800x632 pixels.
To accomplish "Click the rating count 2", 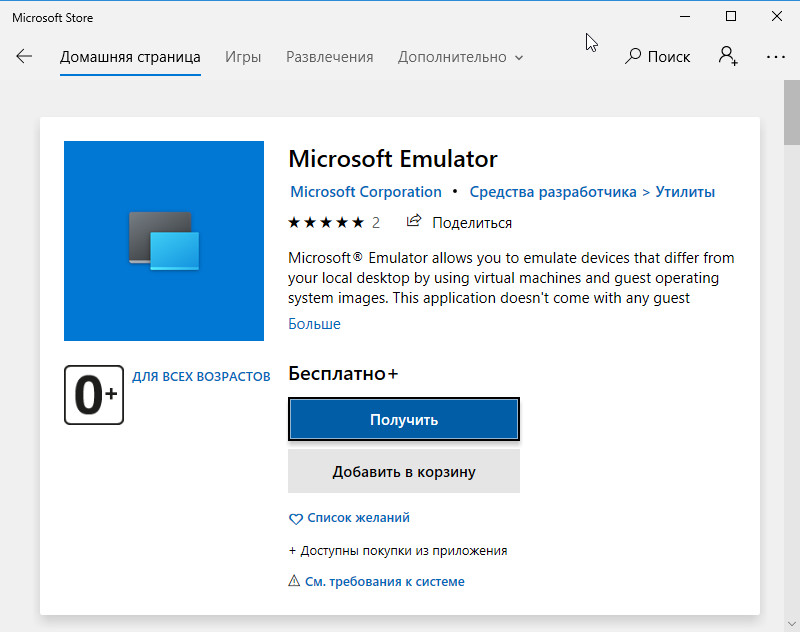I will 376,223.
